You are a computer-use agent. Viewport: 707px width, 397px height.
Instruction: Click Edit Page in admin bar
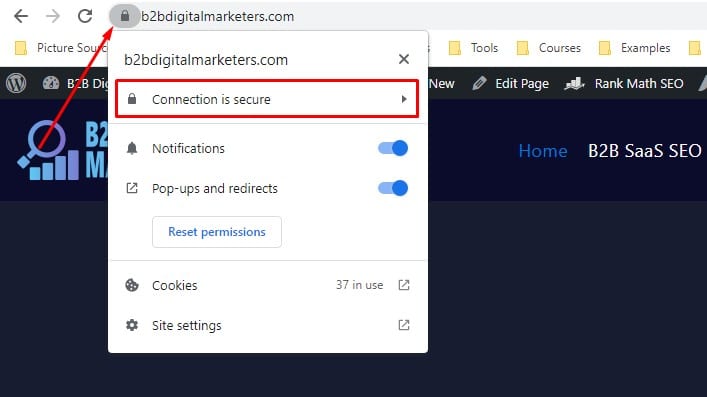pos(522,83)
